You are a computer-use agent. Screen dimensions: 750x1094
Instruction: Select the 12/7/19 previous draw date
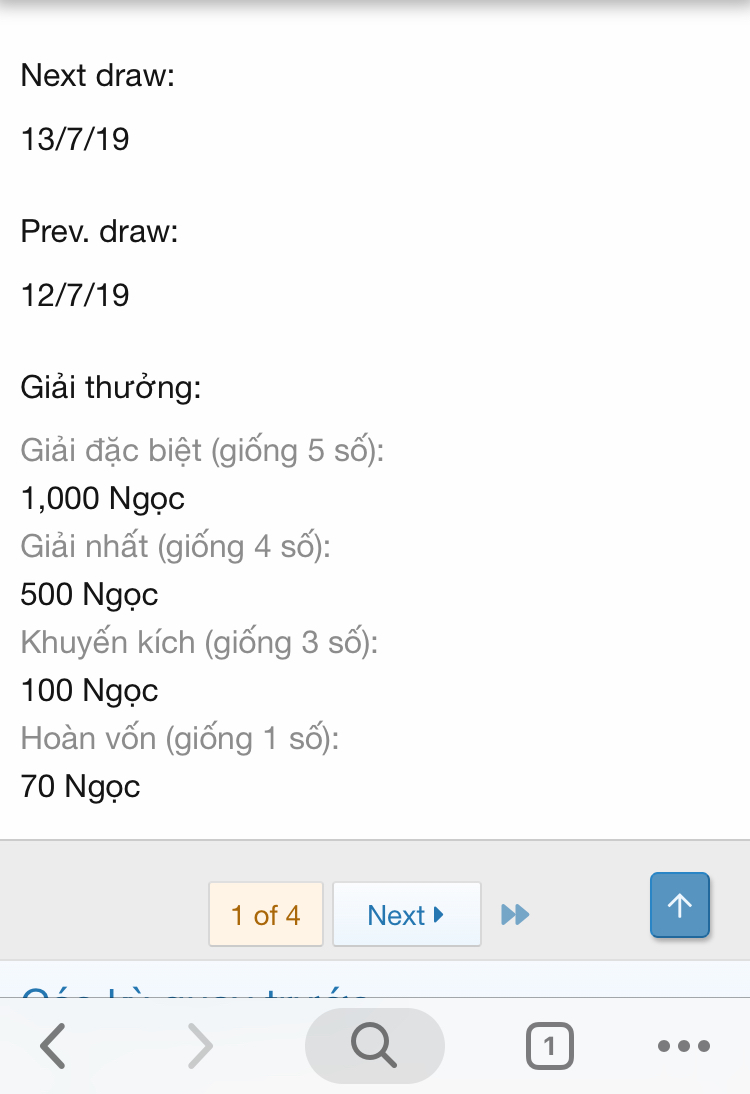(75, 295)
